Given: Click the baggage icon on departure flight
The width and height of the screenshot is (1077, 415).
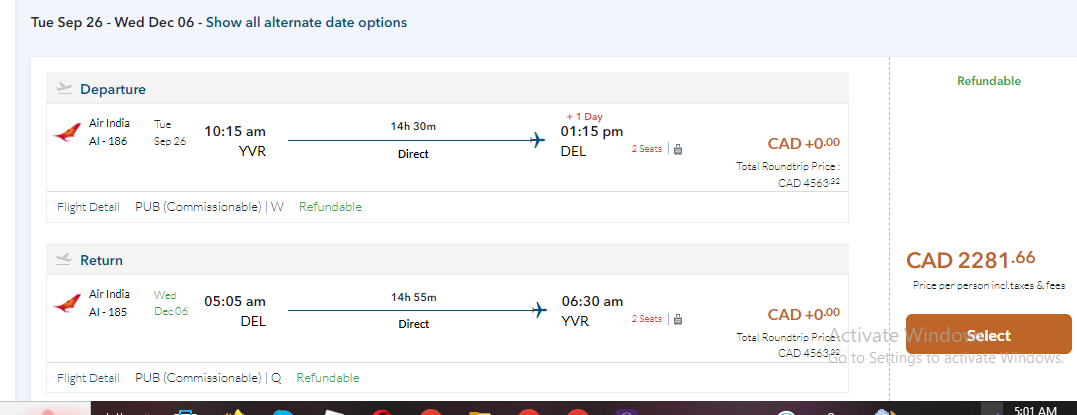Looking at the screenshot, I should click(x=678, y=150).
